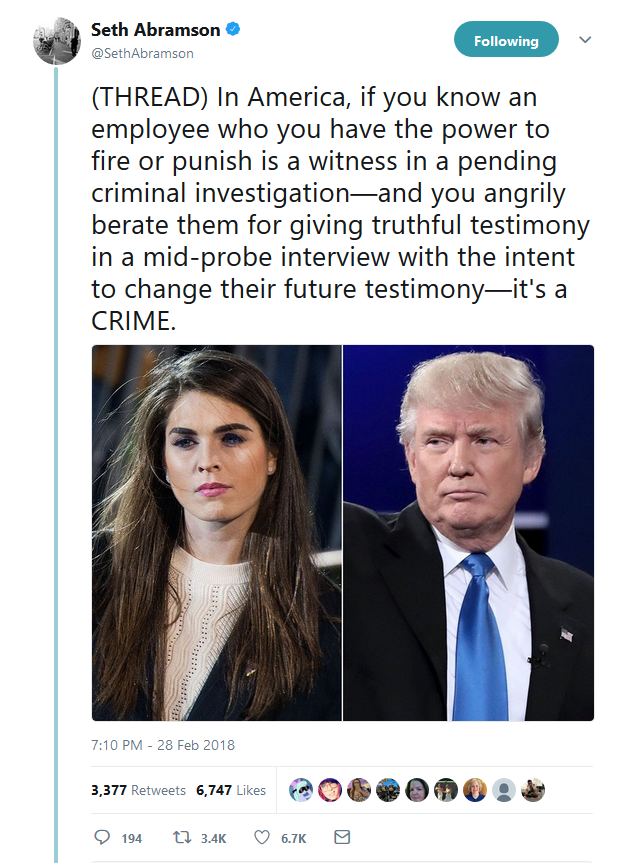Click the envelope direct message icon
The image size is (630, 863).
pyautogui.click(x=341, y=837)
